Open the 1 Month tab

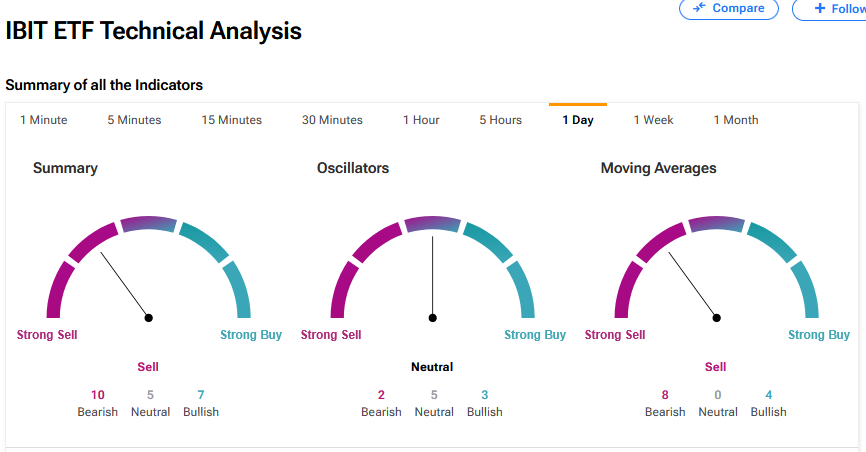tap(735, 120)
